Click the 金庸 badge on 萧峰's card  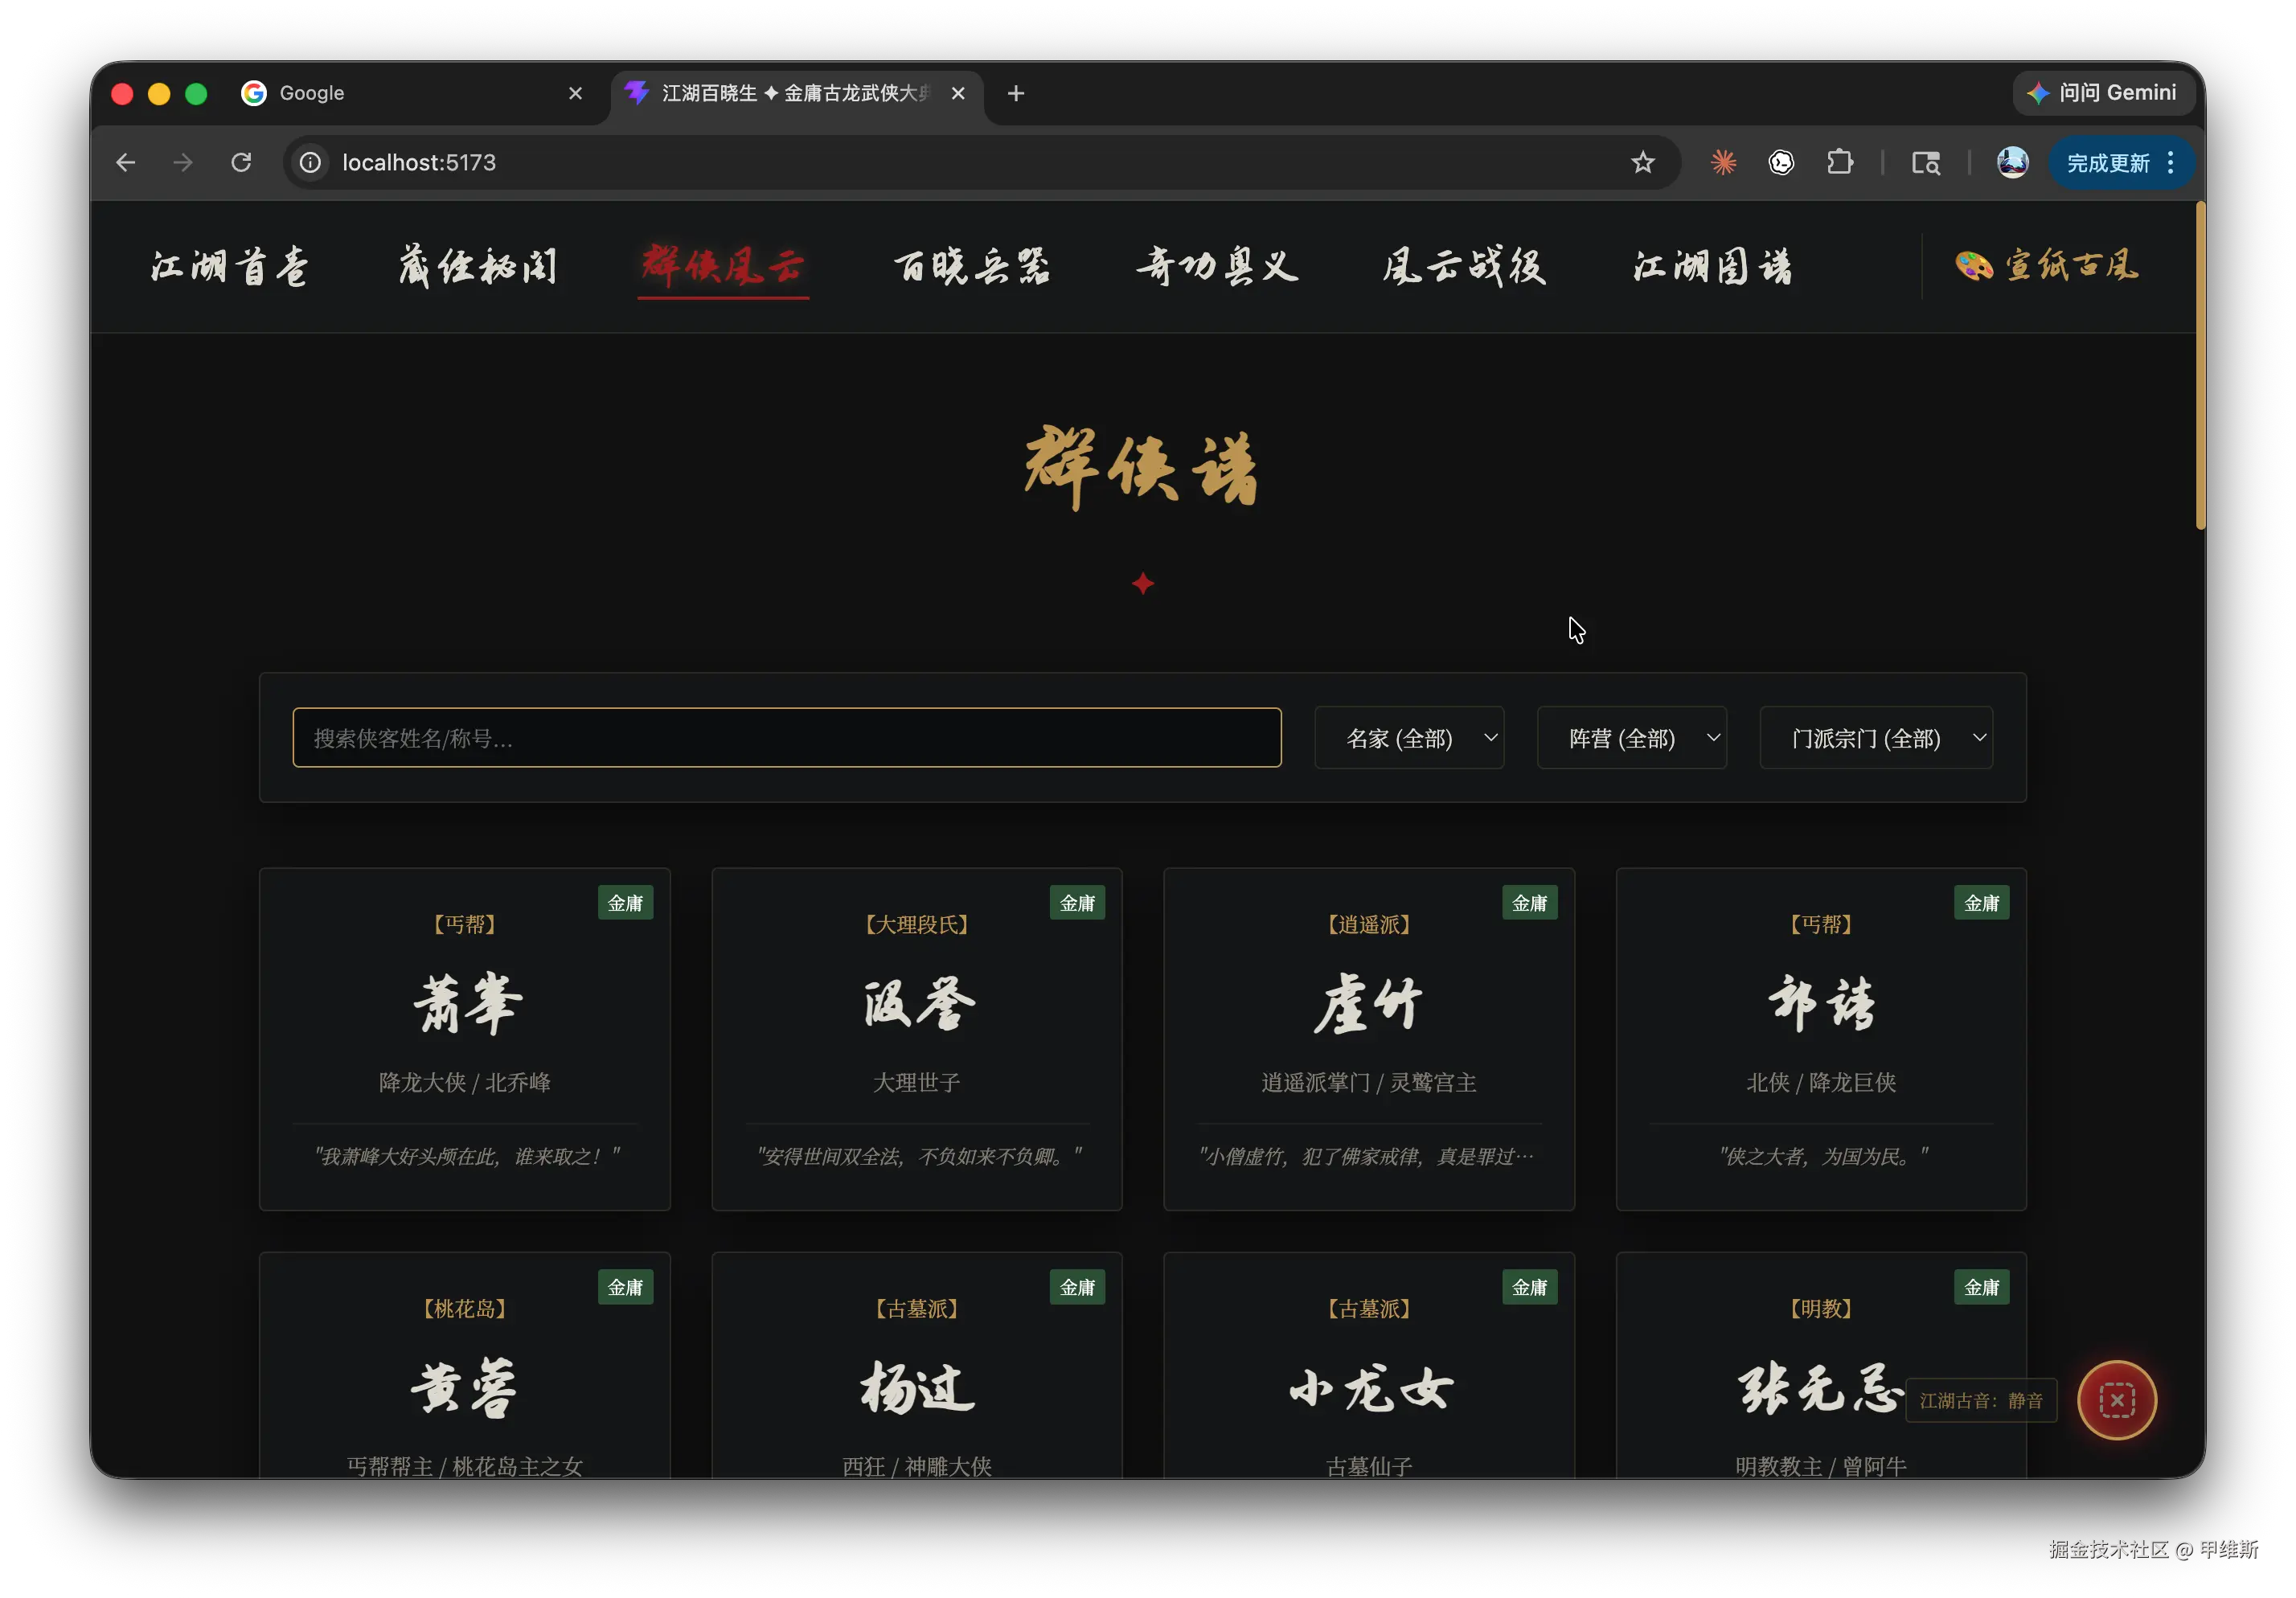click(625, 903)
